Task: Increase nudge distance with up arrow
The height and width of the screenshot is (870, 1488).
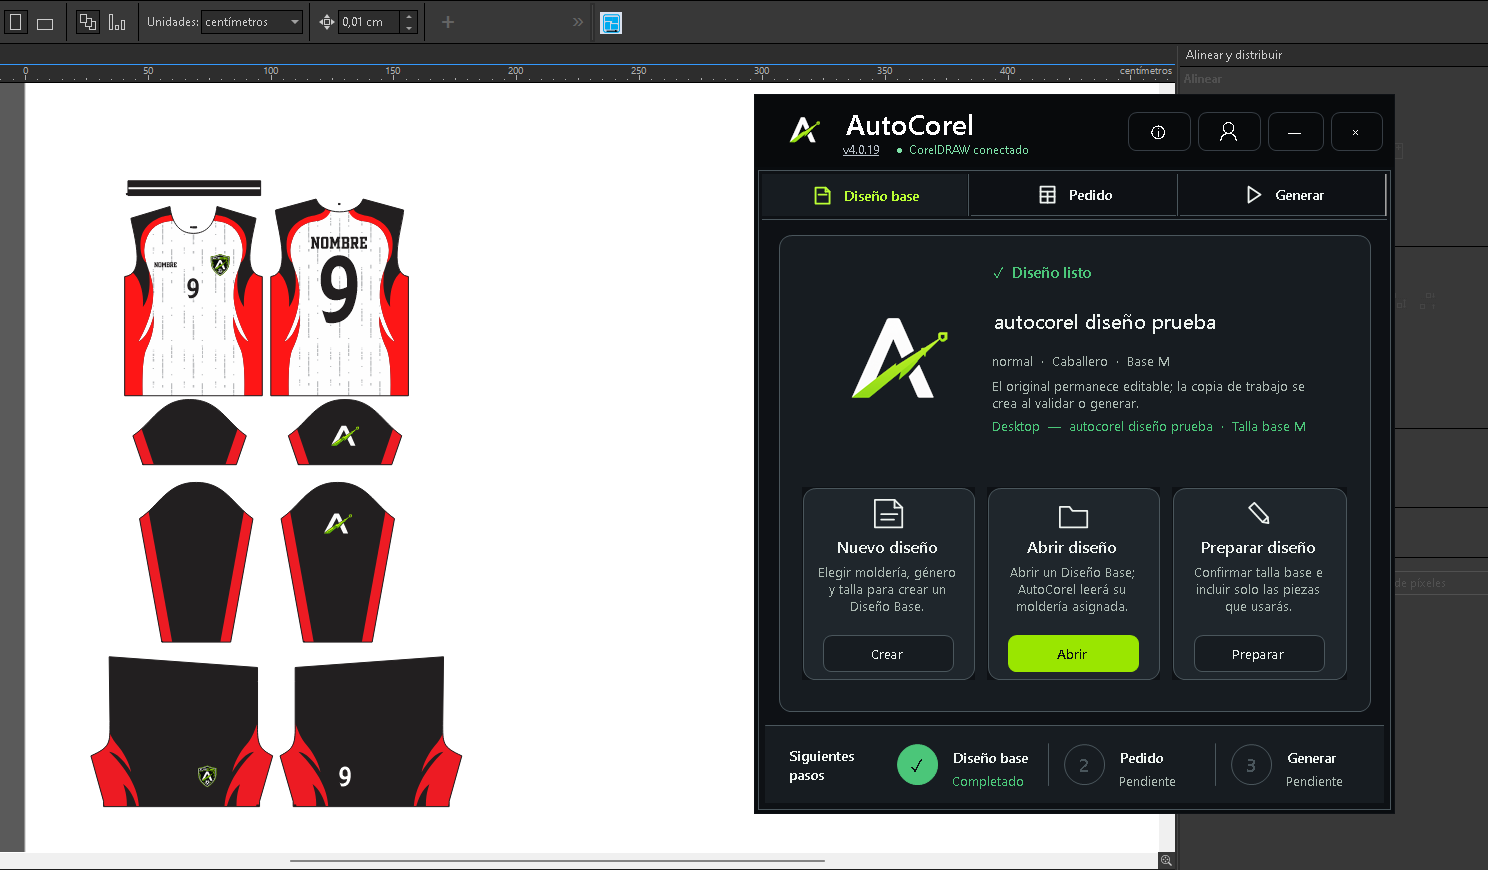Action: coord(409,17)
